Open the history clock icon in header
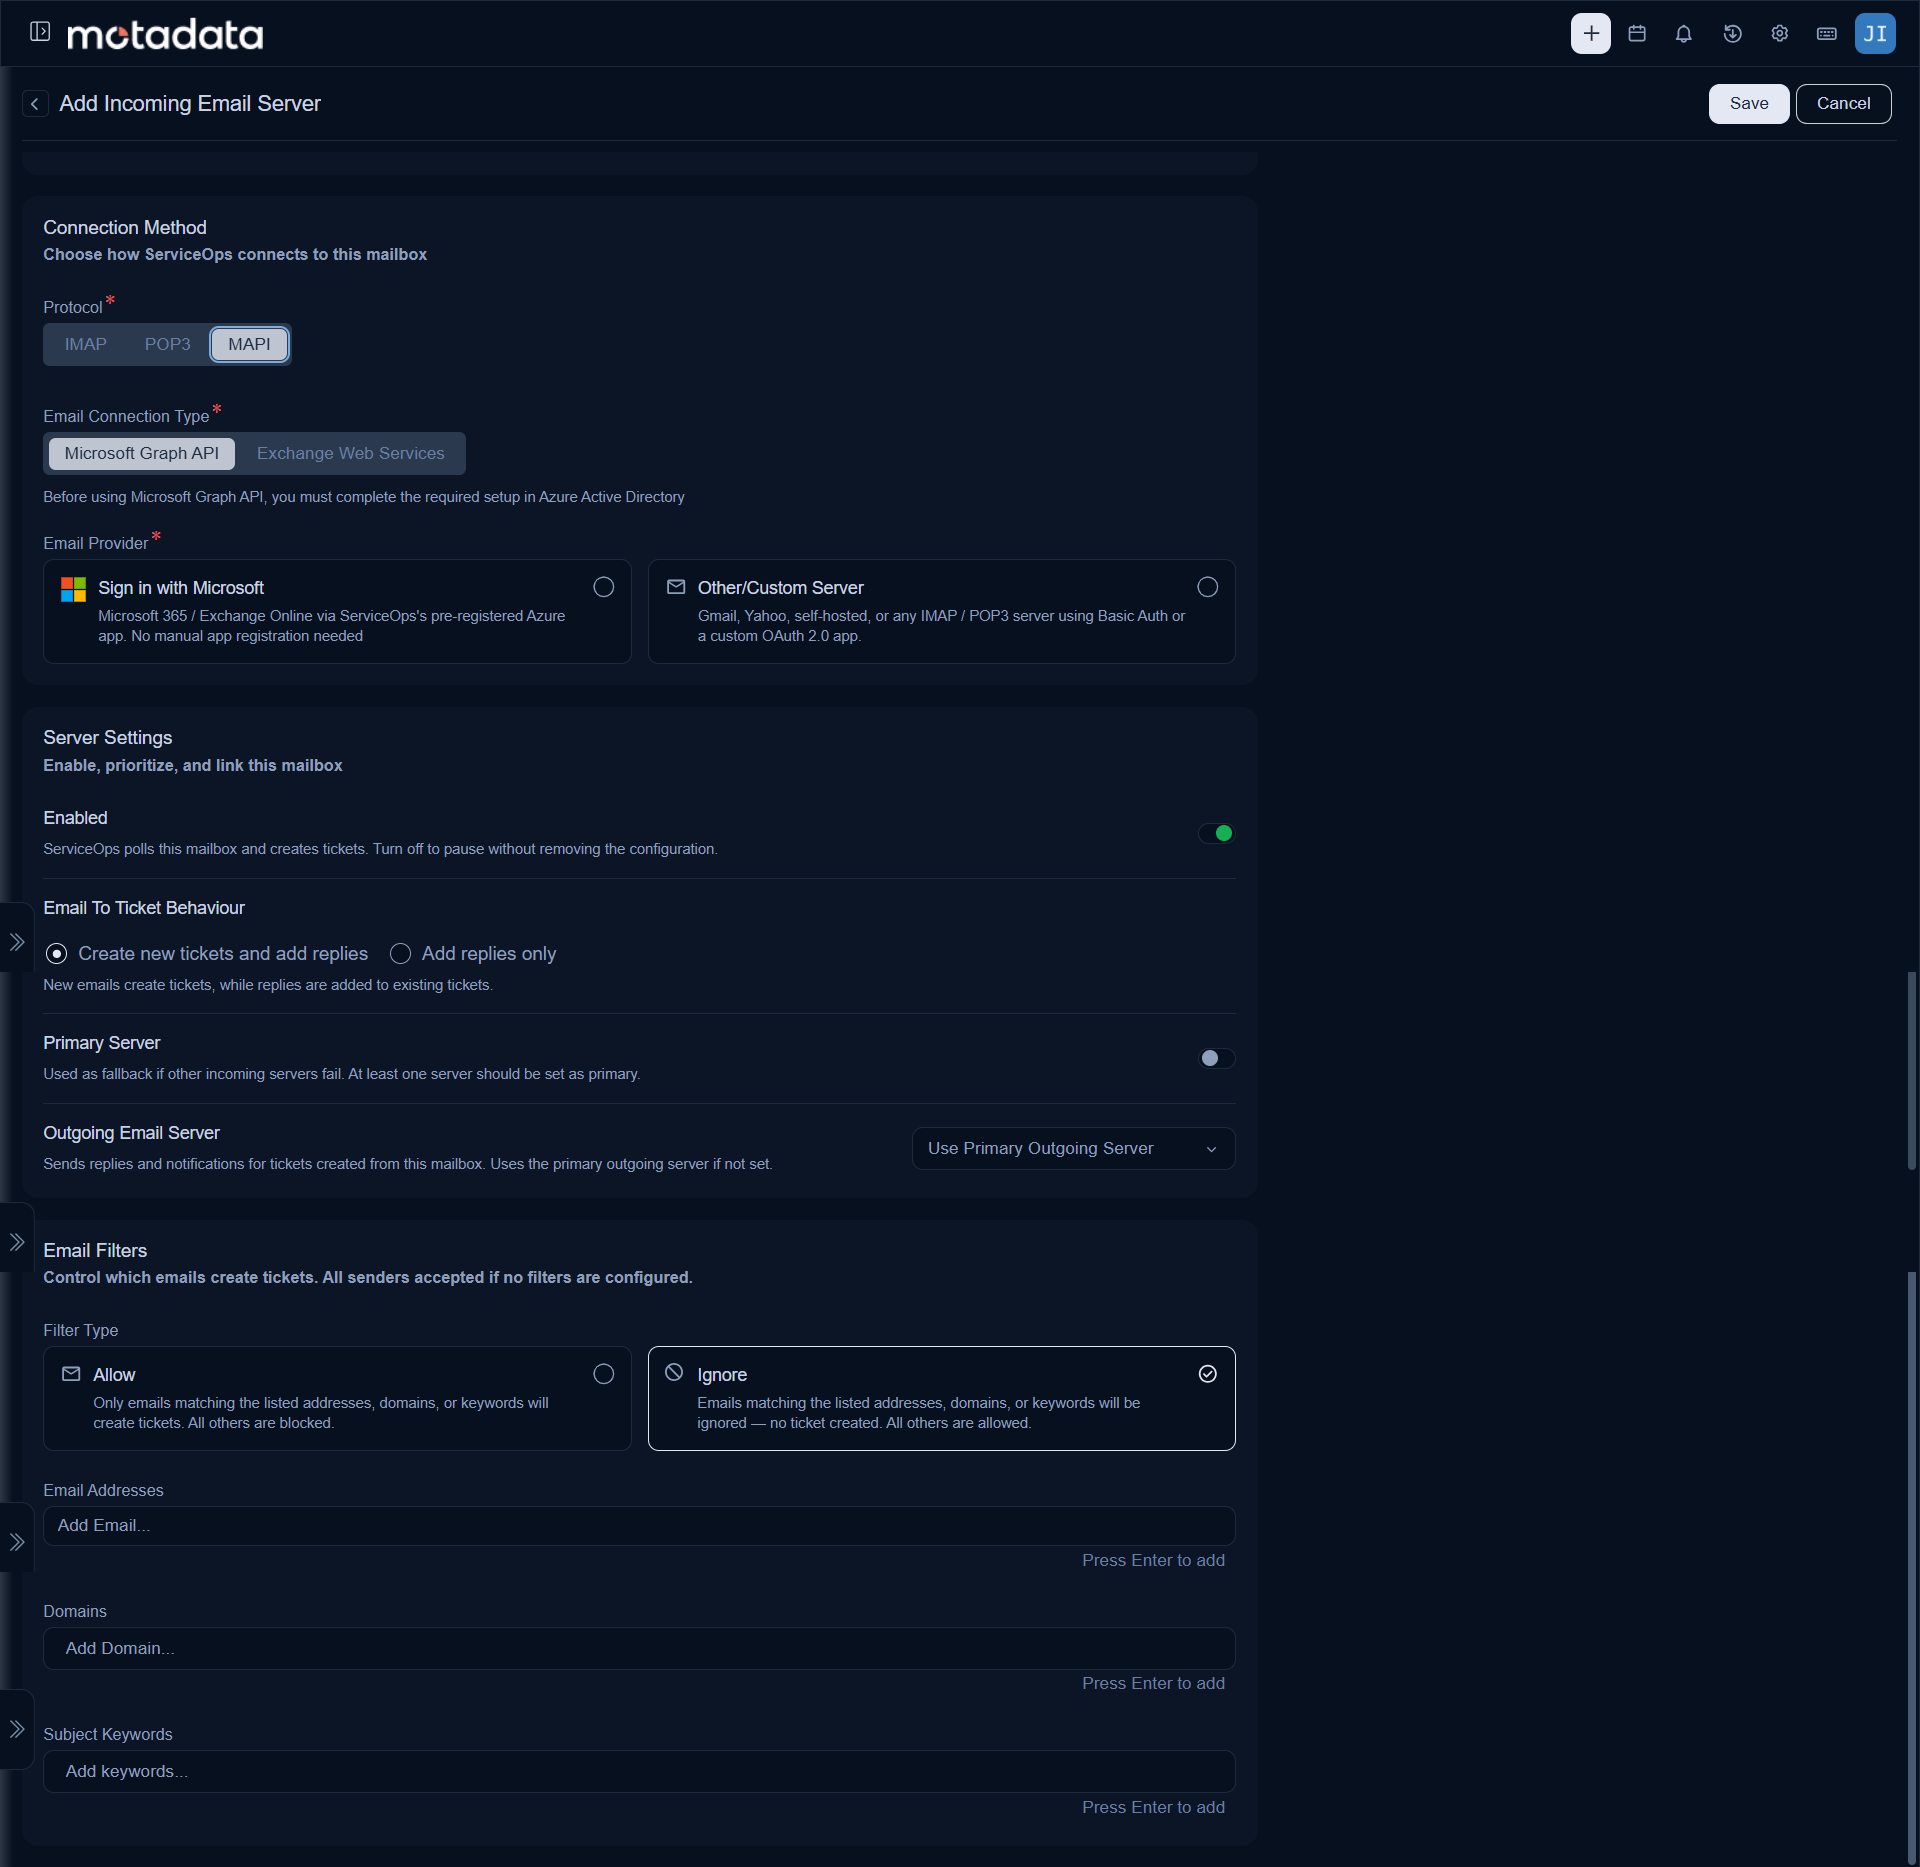This screenshot has height=1867, width=1920. pyautogui.click(x=1732, y=33)
